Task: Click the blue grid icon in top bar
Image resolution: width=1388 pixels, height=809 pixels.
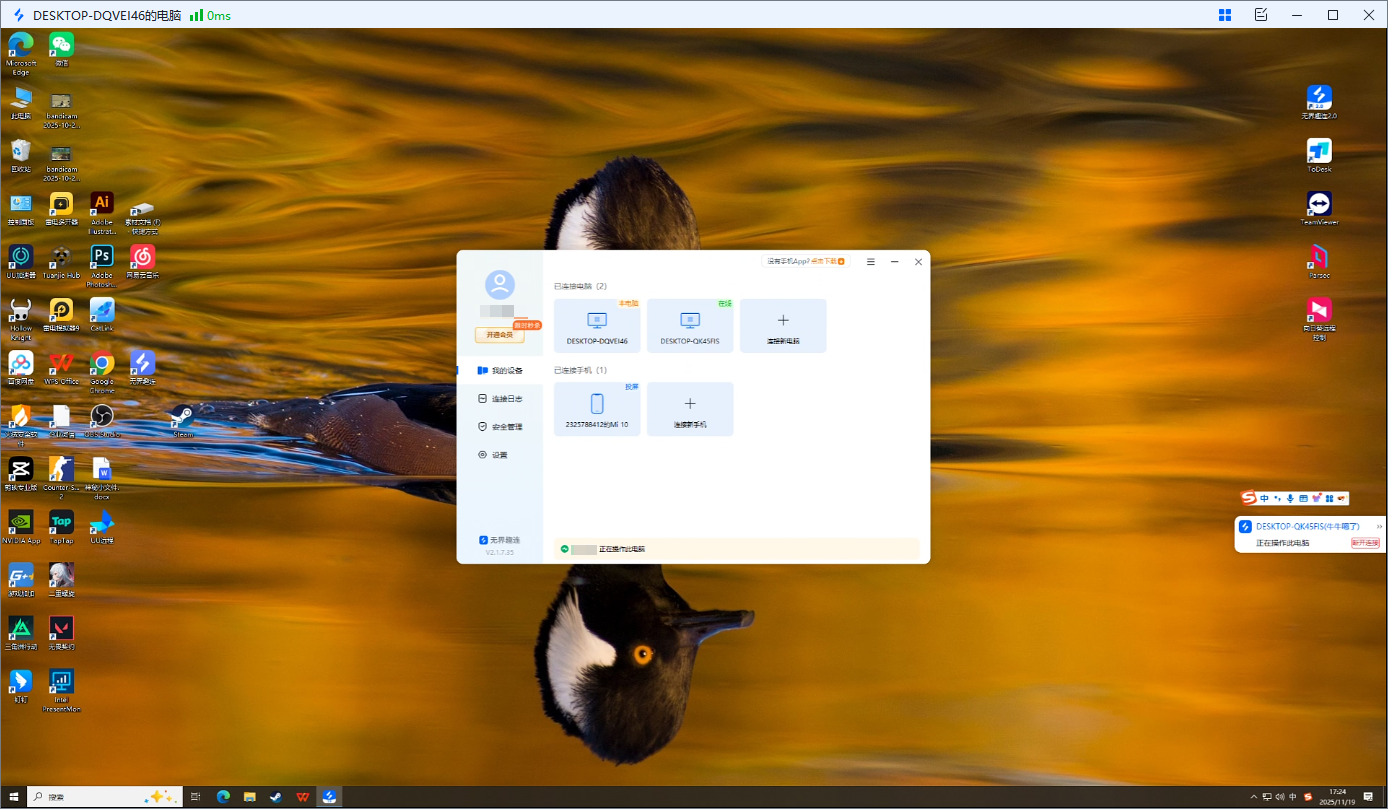Action: tap(1224, 15)
